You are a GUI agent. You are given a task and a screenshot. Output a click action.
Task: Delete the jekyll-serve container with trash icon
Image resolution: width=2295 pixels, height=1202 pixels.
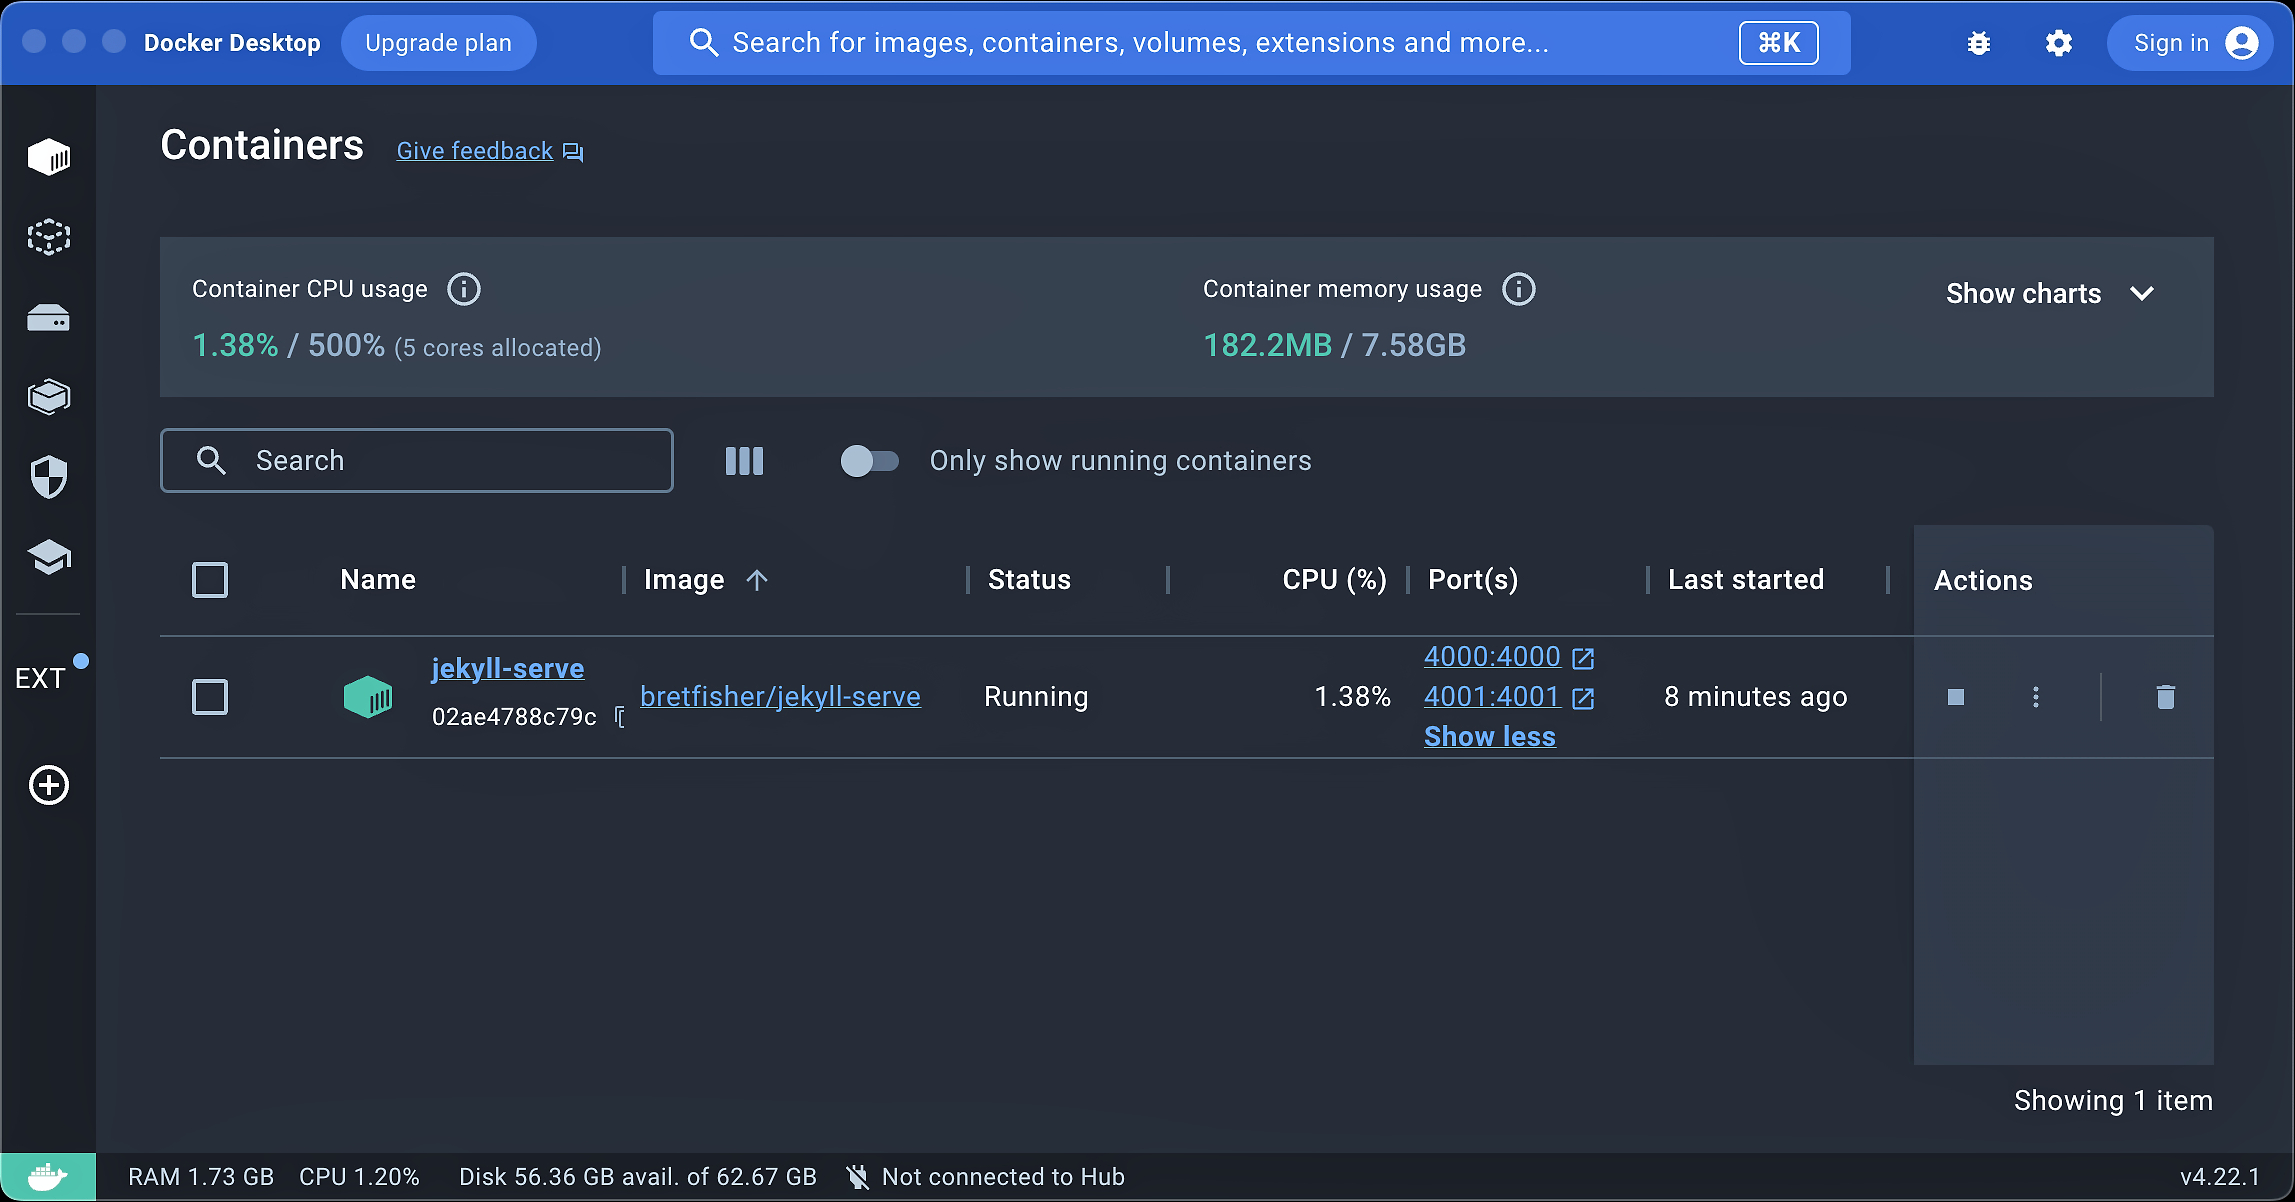tap(2165, 697)
